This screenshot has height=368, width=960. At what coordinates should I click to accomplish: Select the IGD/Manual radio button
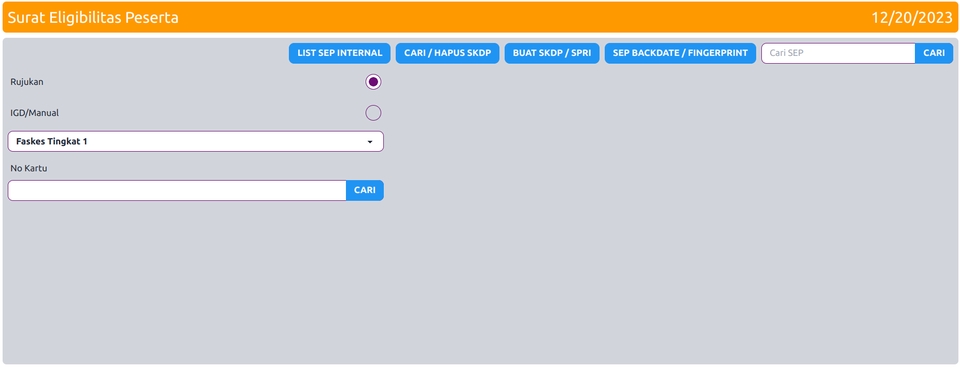click(x=373, y=113)
